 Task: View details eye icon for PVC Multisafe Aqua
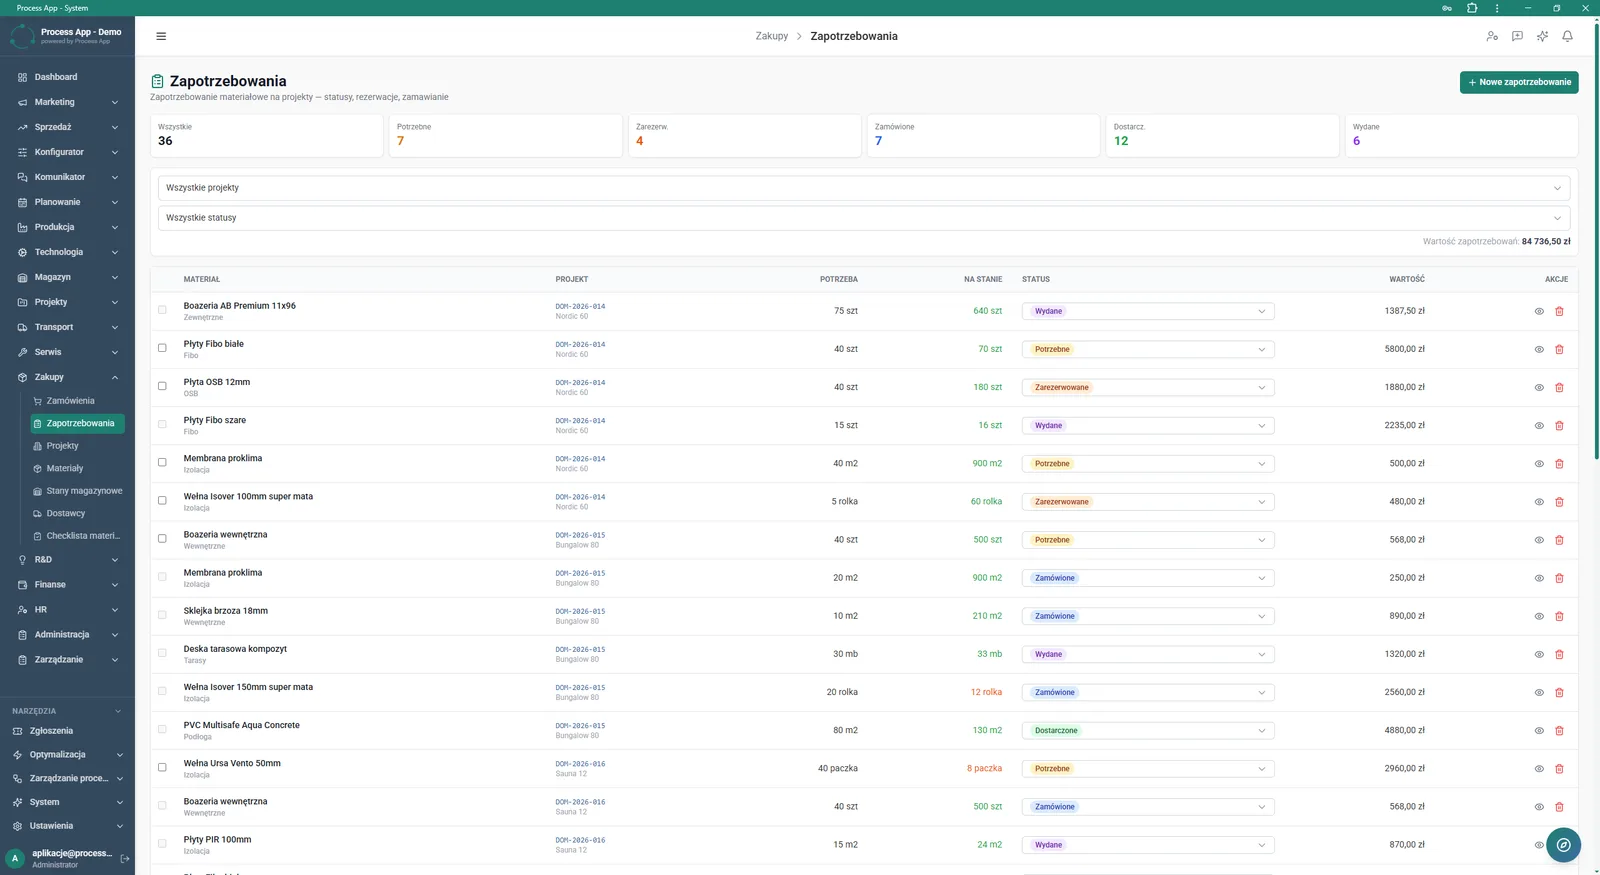[1539, 731]
